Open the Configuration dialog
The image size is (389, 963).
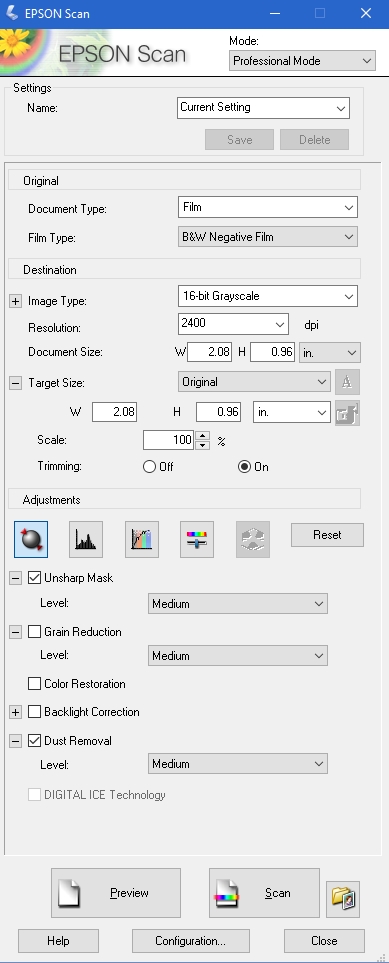191,941
